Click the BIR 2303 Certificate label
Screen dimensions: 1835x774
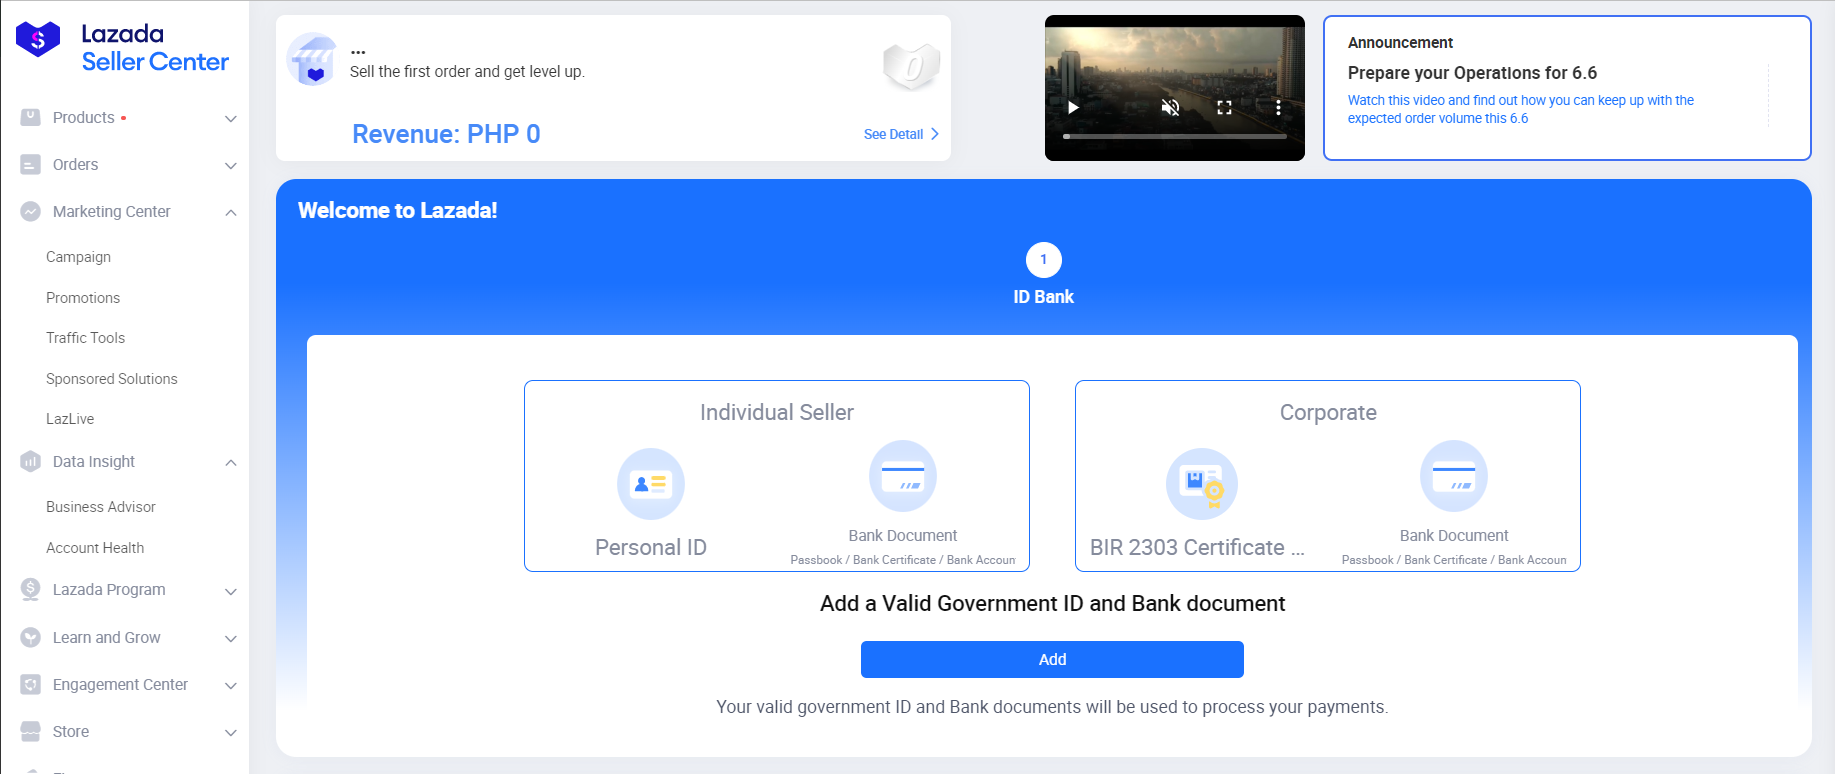pyautogui.click(x=1197, y=547)
